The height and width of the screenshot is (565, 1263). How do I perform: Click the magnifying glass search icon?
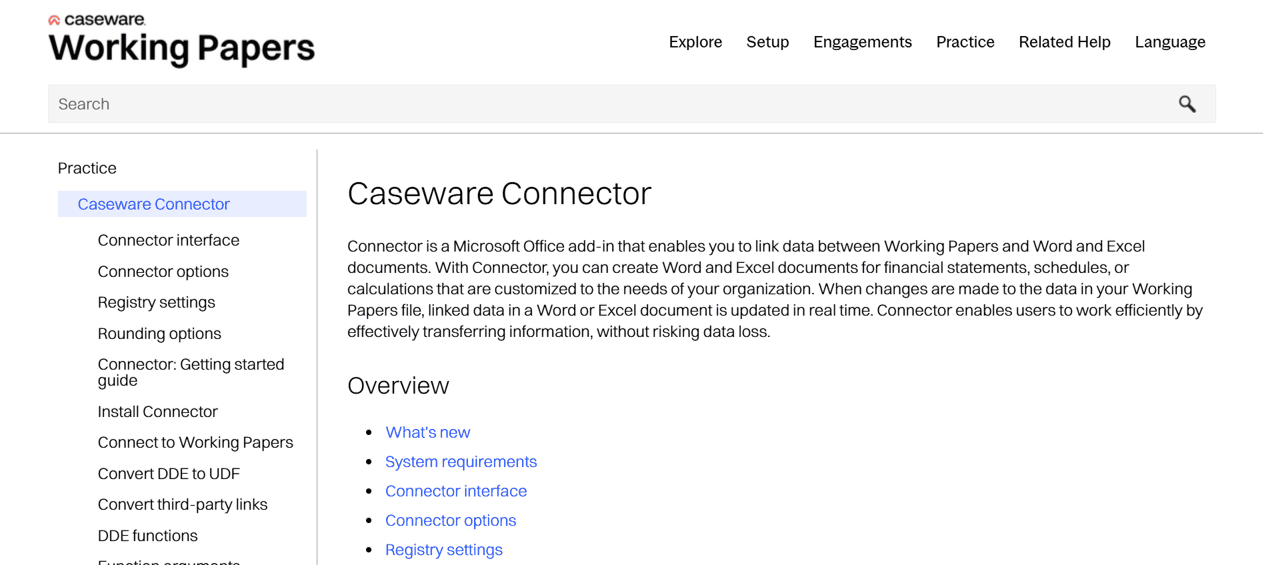pyautogui.click(x=1187, y=104)
